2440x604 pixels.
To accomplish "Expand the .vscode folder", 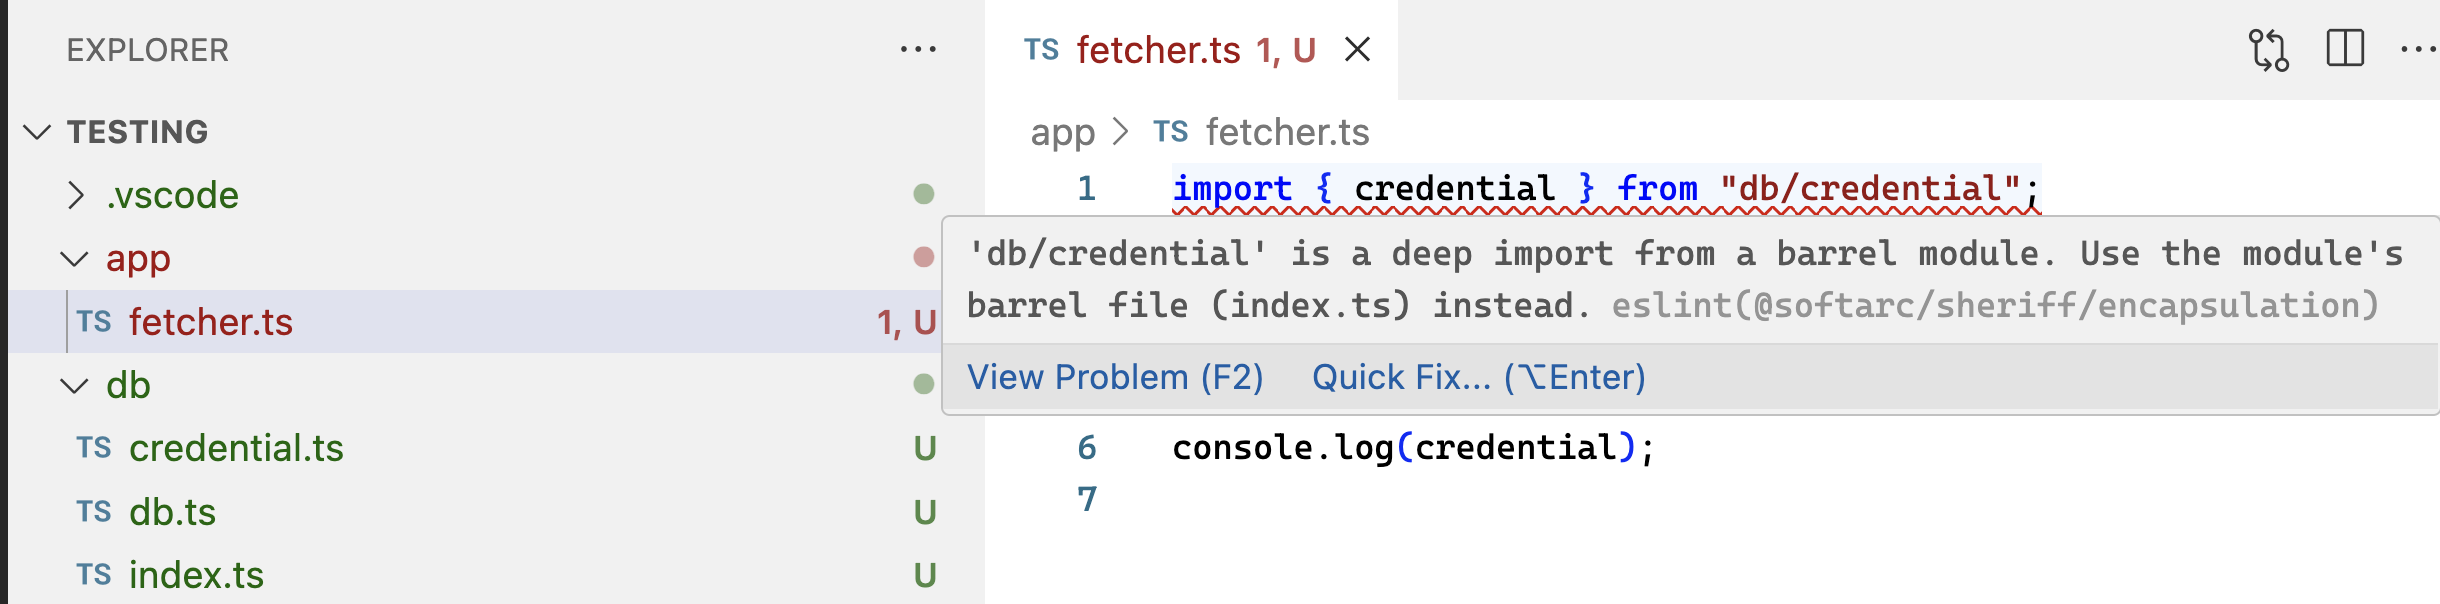I will coord(76,194).
